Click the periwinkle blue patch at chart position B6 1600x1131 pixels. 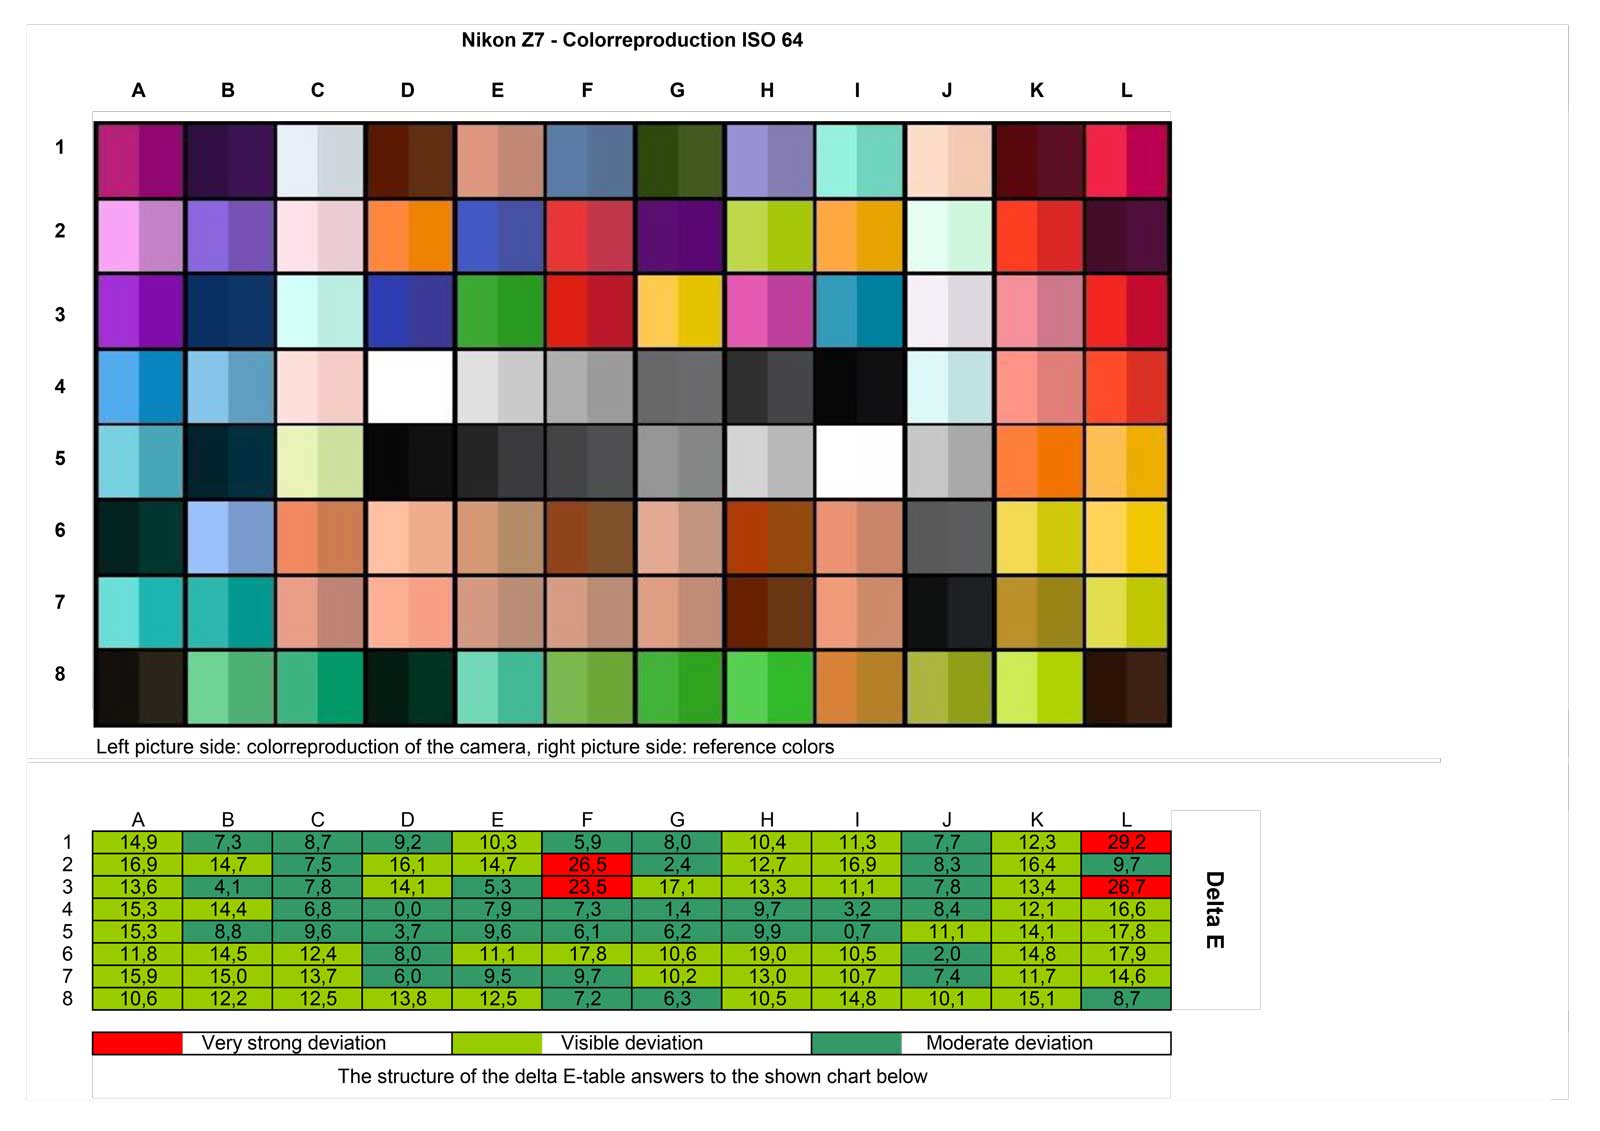point(230,537)
